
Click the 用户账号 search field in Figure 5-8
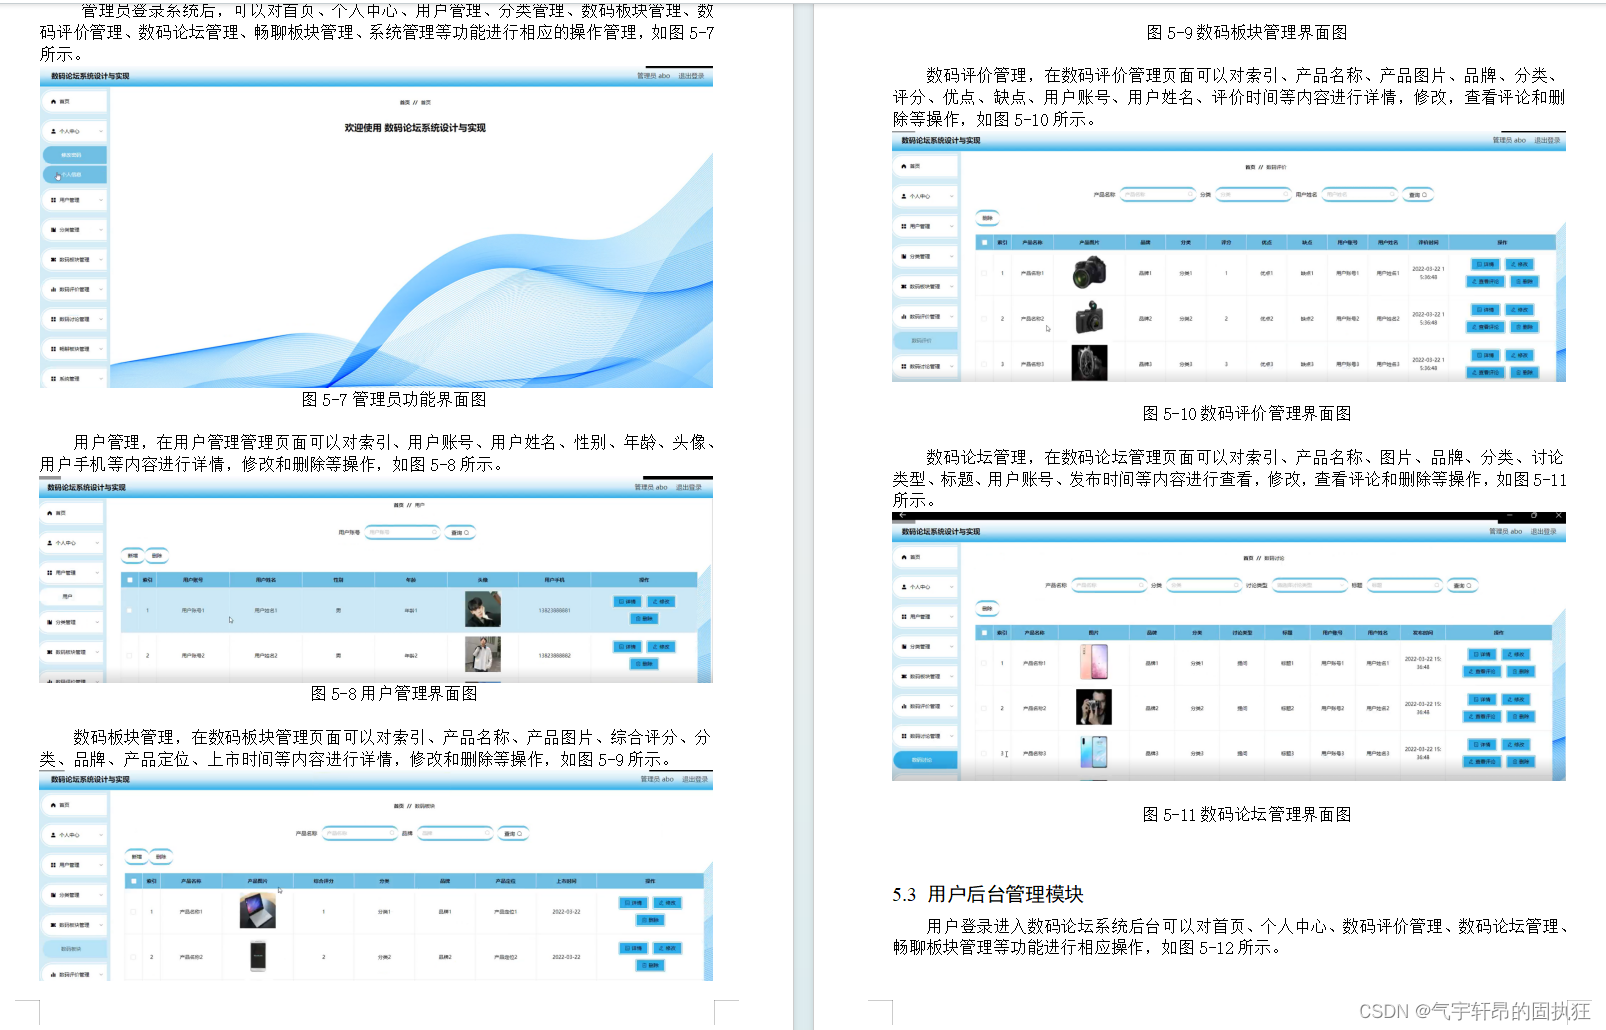click(402, 533)
